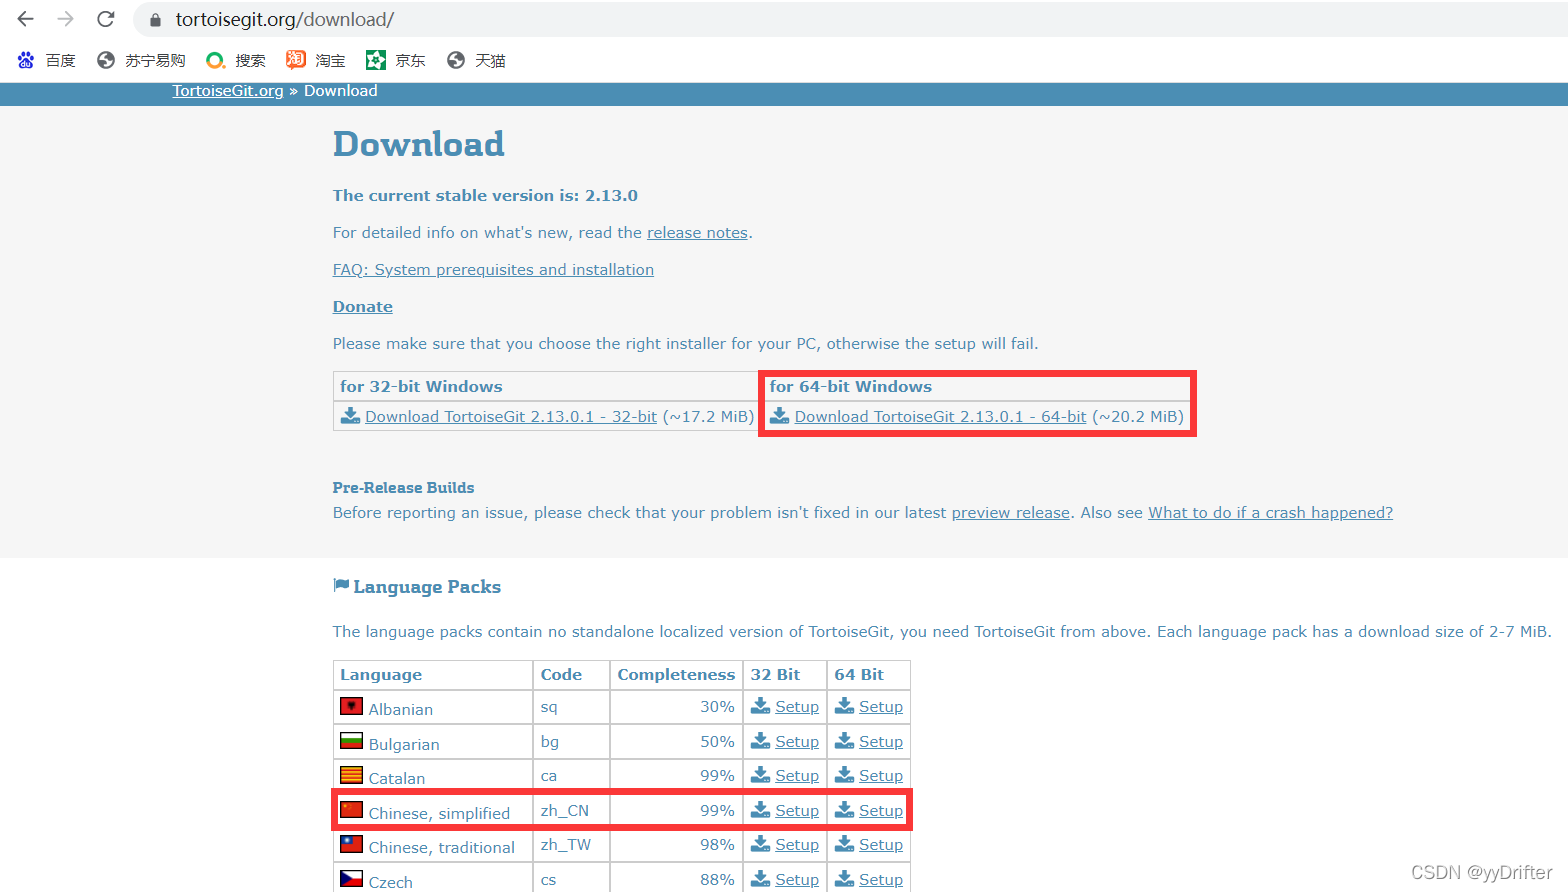Click the Albanian flag icon

[x=351, y=706]
